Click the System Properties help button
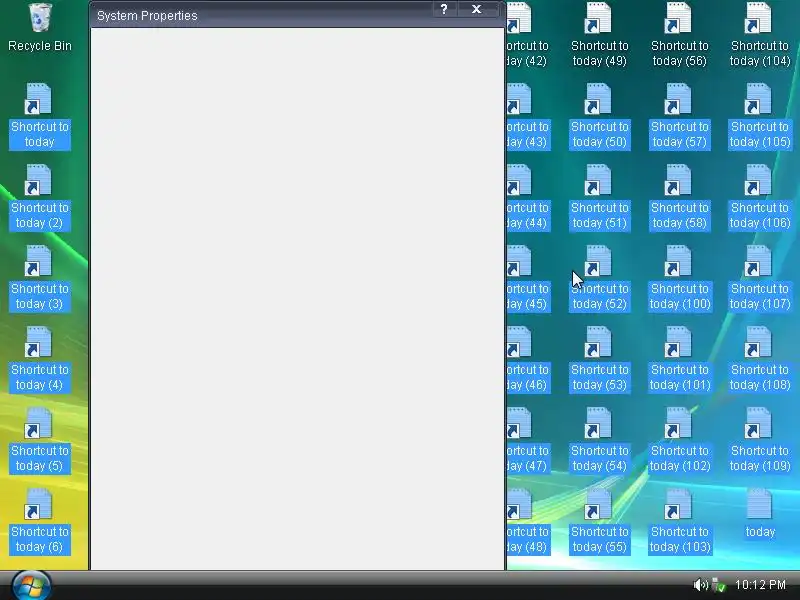The image size is (800, 600). coord(444,9)
